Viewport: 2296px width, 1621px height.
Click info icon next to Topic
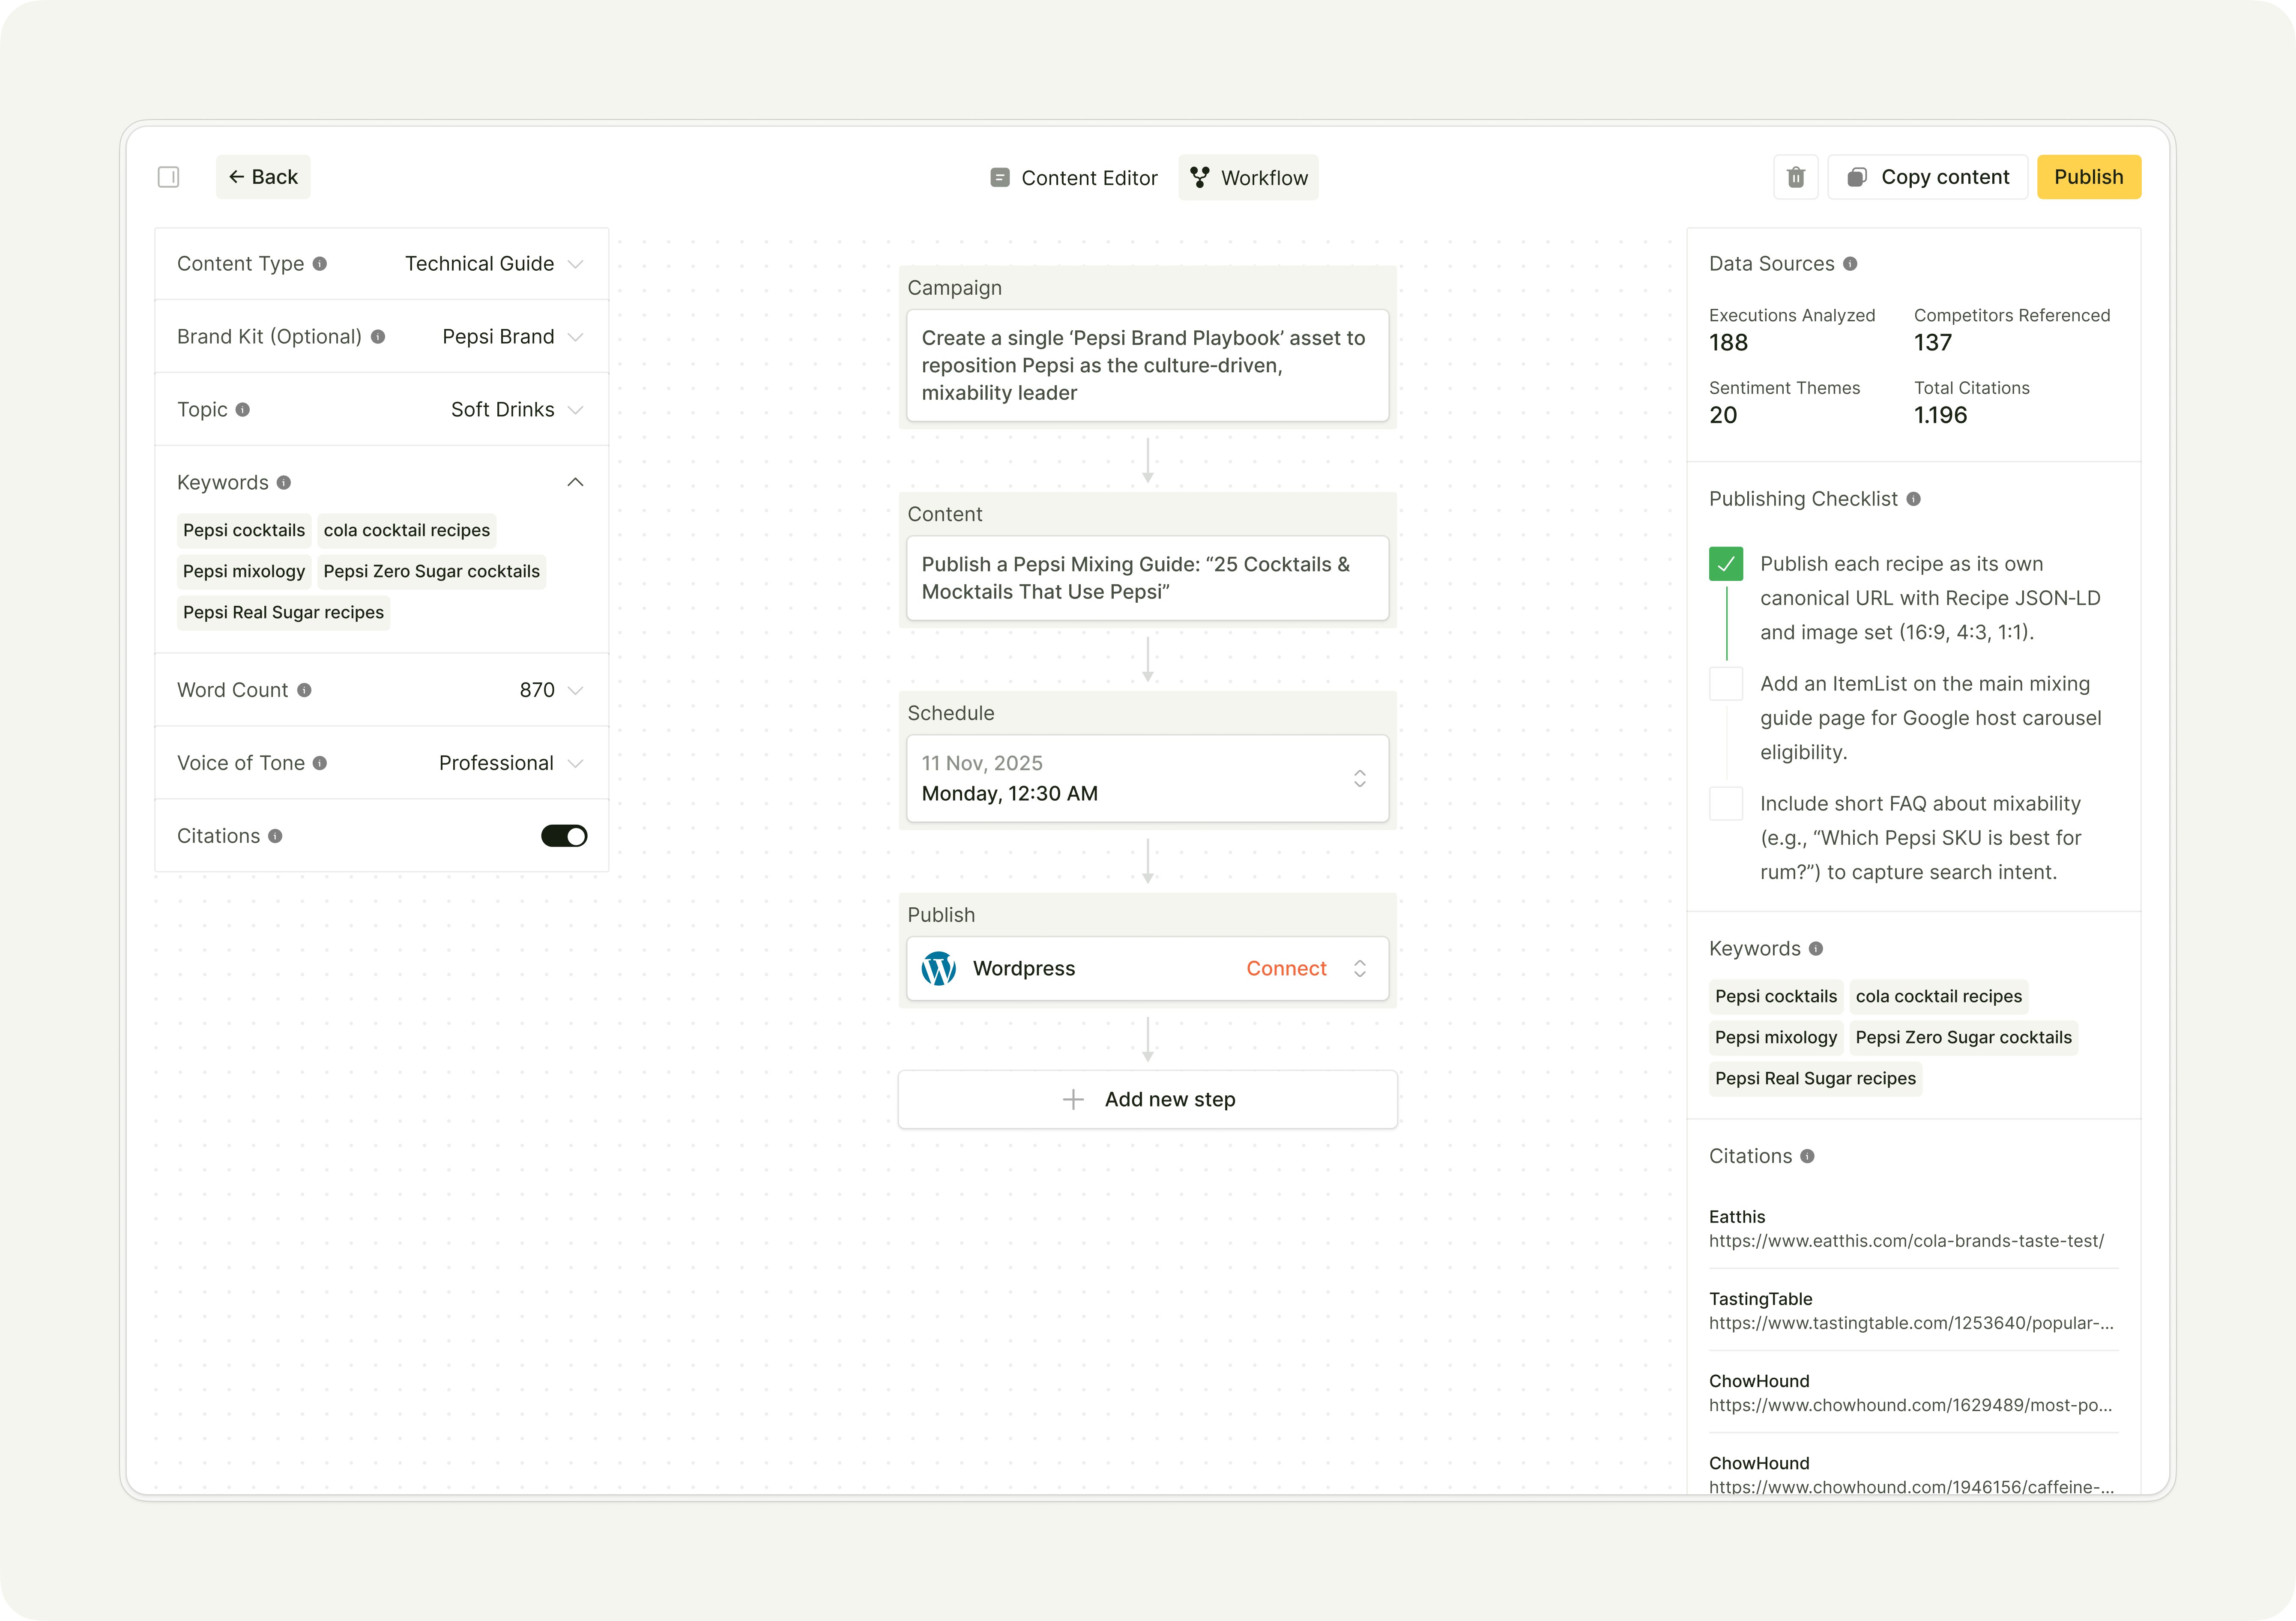(x=243, y=410)
